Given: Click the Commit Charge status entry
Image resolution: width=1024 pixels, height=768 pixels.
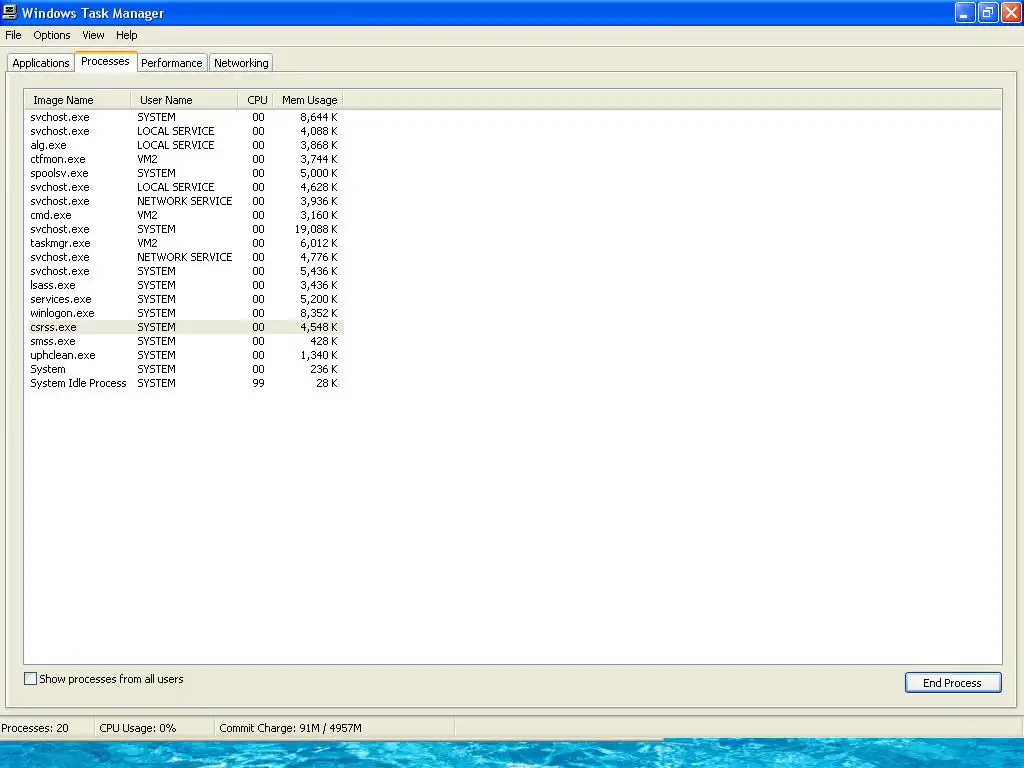Looking at the screenshot, I should point(291,728).
